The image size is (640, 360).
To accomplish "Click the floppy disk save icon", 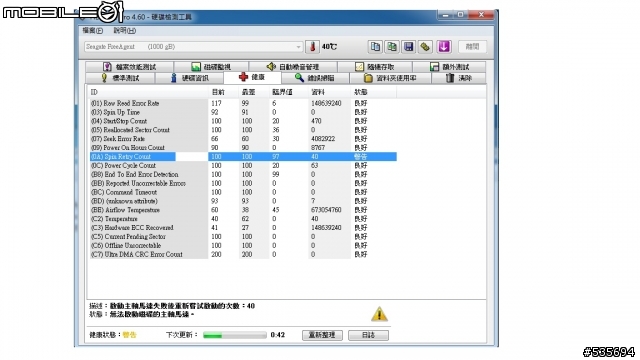I will (409, 47).
